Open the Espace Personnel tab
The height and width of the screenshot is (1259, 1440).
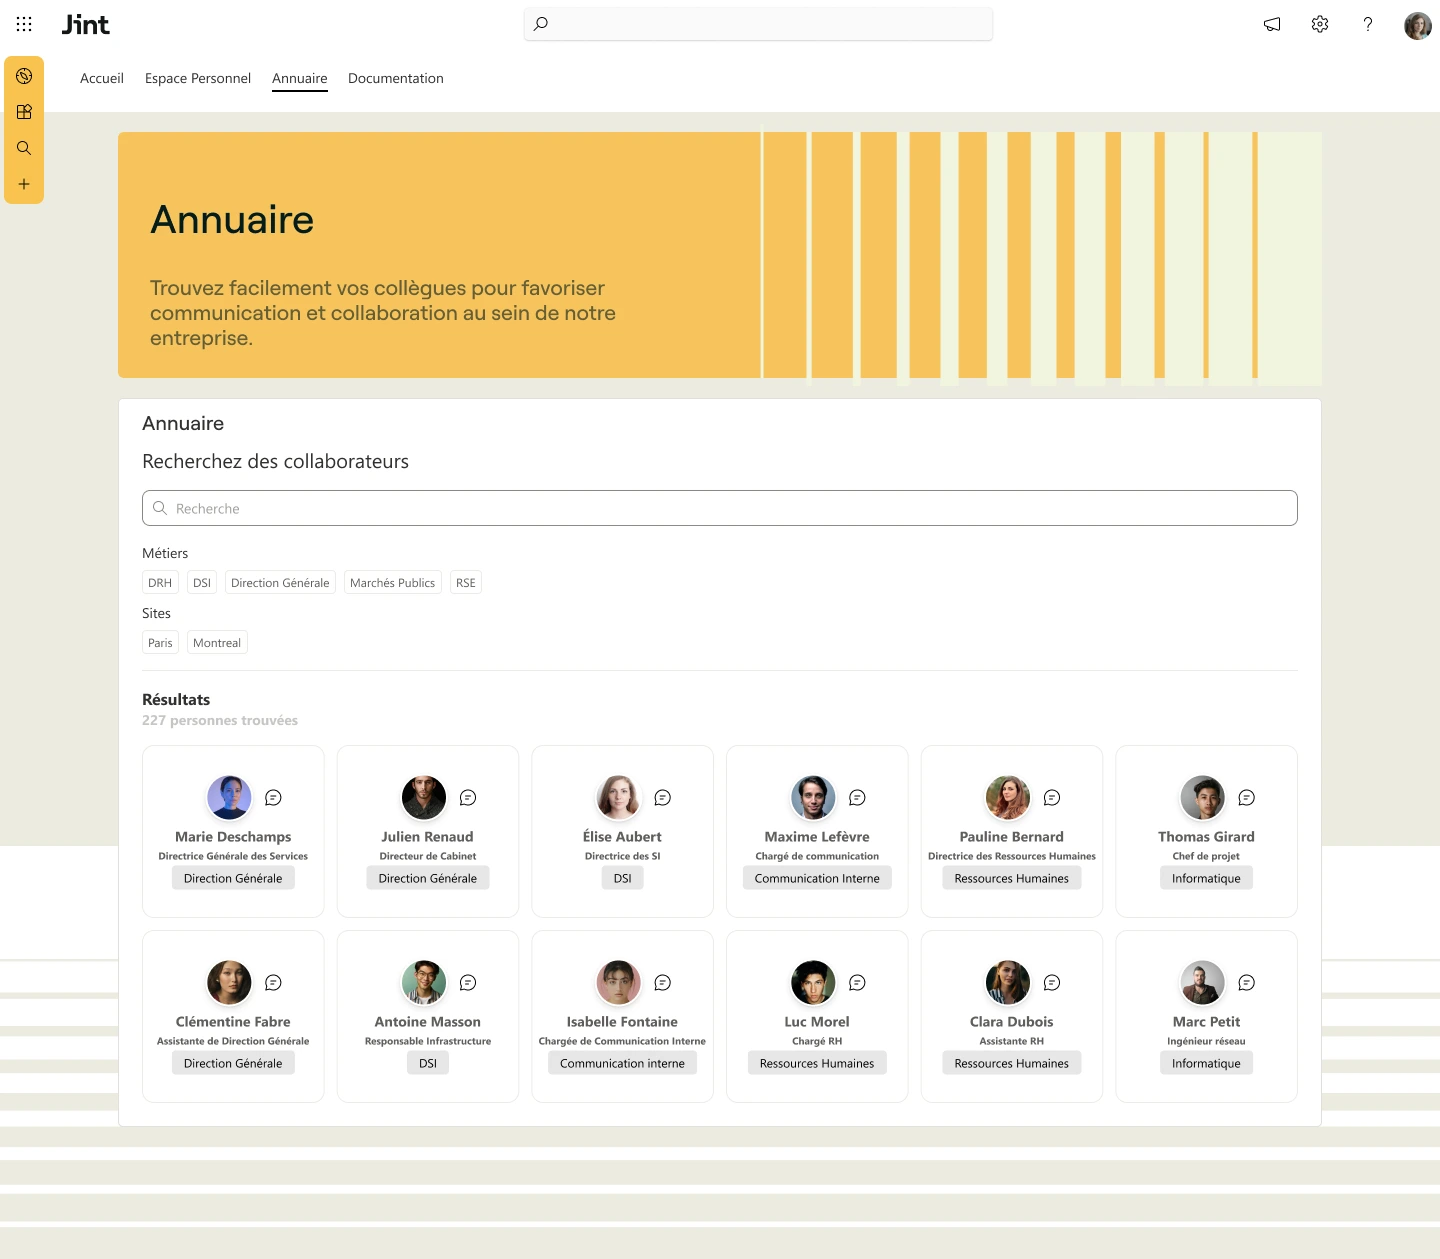pyautogui.click(x=197, y=78)
